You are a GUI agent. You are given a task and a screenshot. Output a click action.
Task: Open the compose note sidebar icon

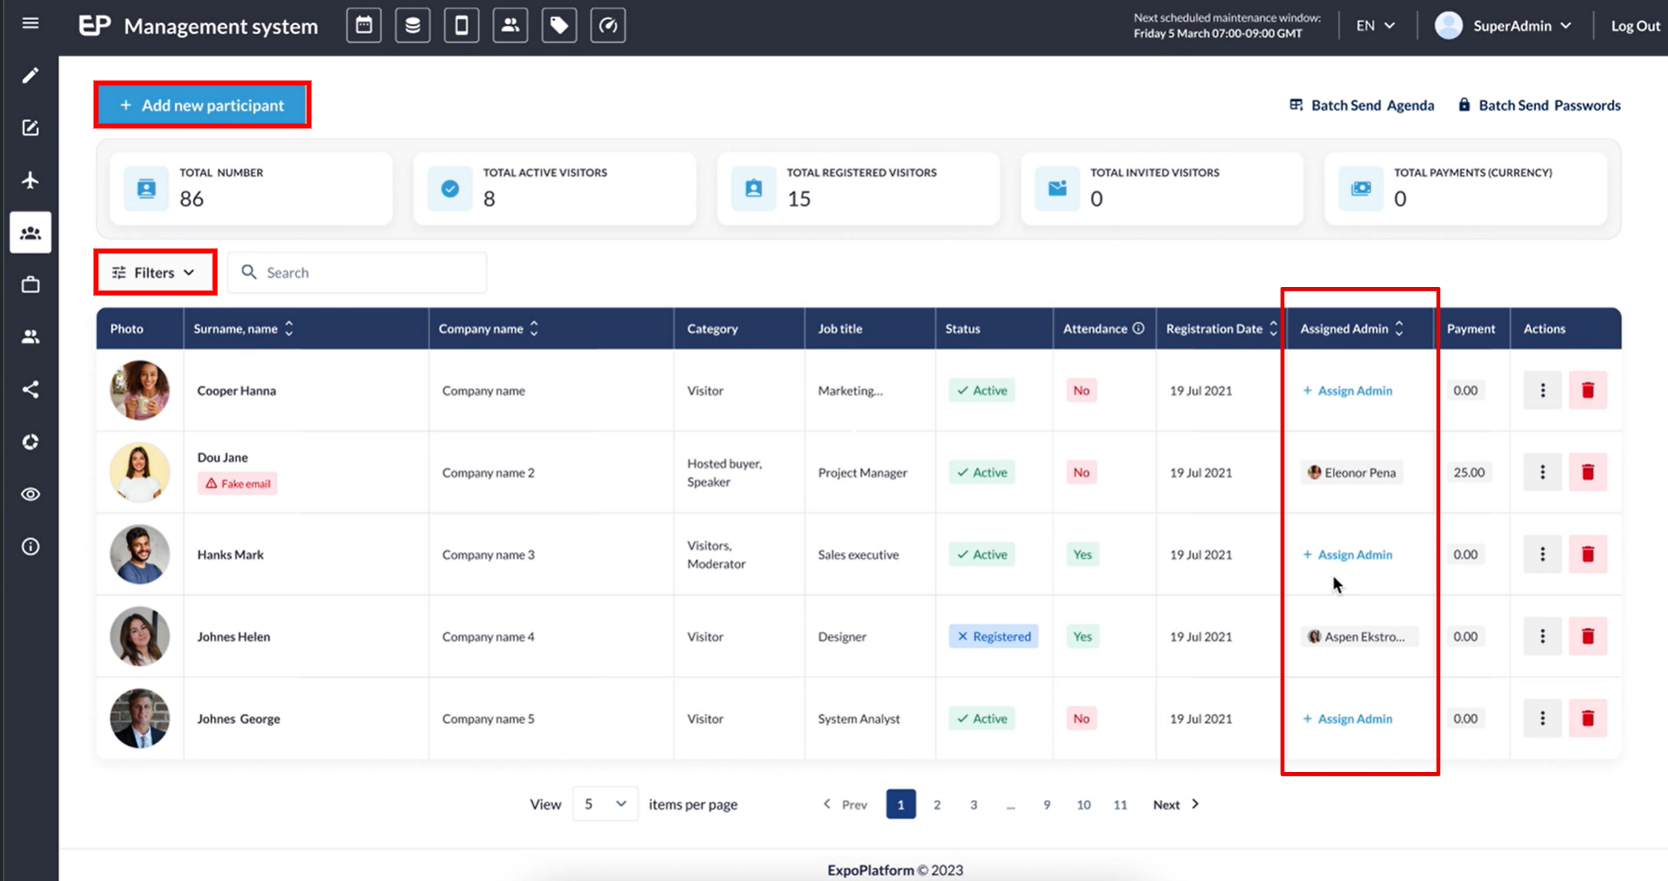click(30, 128)
